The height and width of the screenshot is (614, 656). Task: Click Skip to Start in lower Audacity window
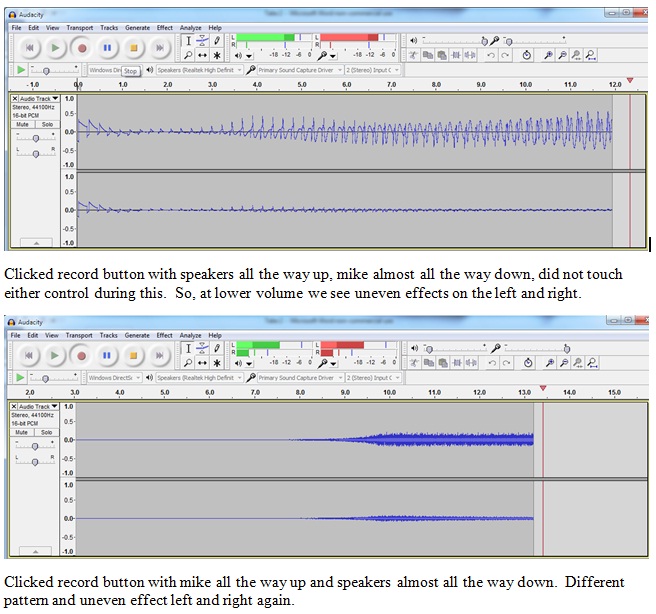click(29, 356)
